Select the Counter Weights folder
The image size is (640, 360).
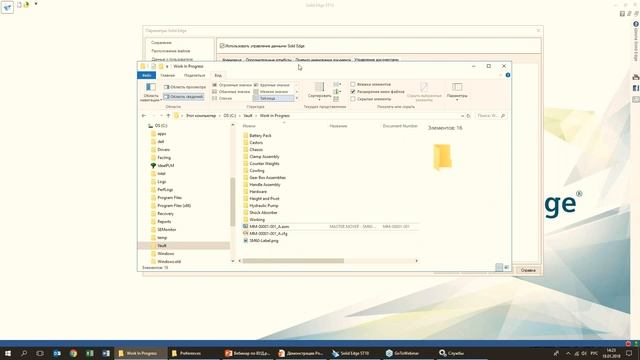pyautogui.click(x=264, y=164)
